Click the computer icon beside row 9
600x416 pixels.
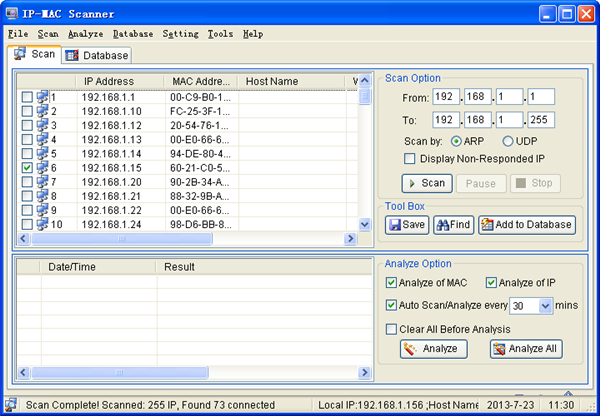42,210
